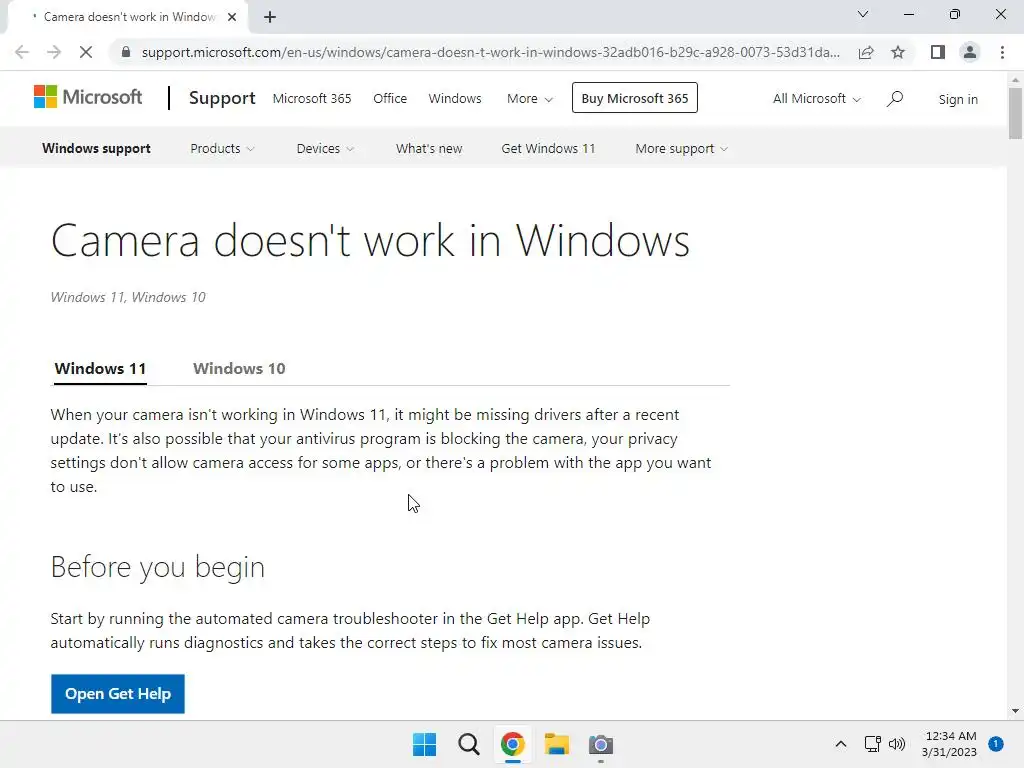
Task: Open Windows Start menu
Action: pos(424,744)
